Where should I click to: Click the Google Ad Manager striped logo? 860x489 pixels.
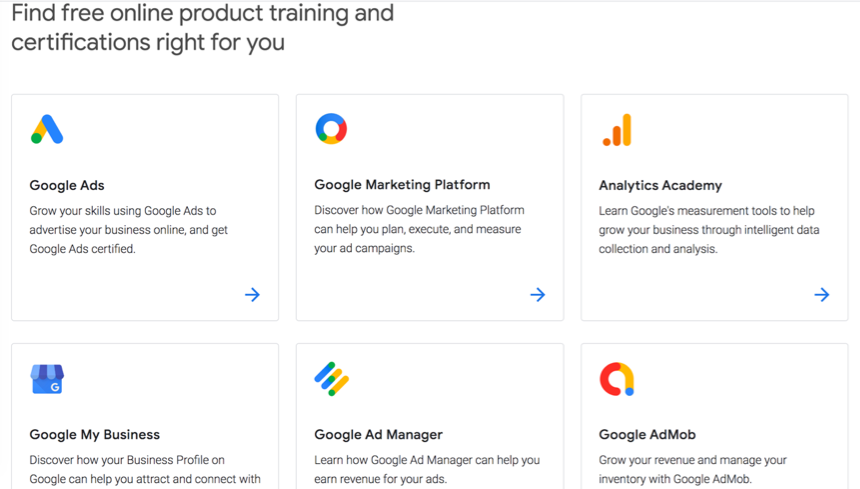click(332, 379)
